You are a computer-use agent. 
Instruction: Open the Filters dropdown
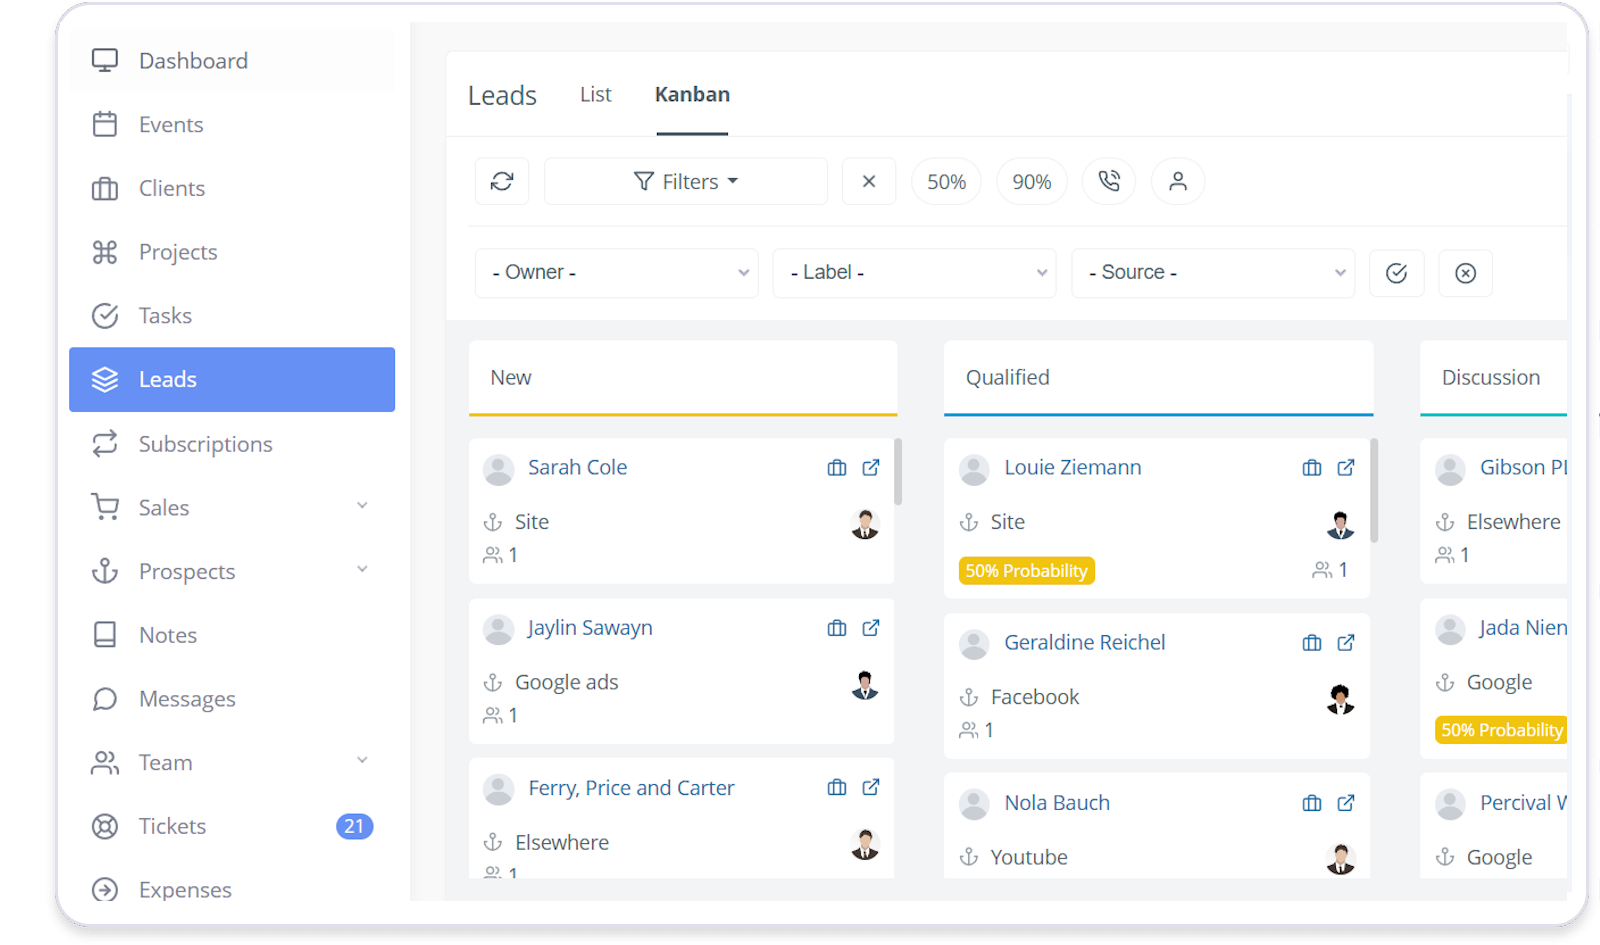tap(686, 182)
